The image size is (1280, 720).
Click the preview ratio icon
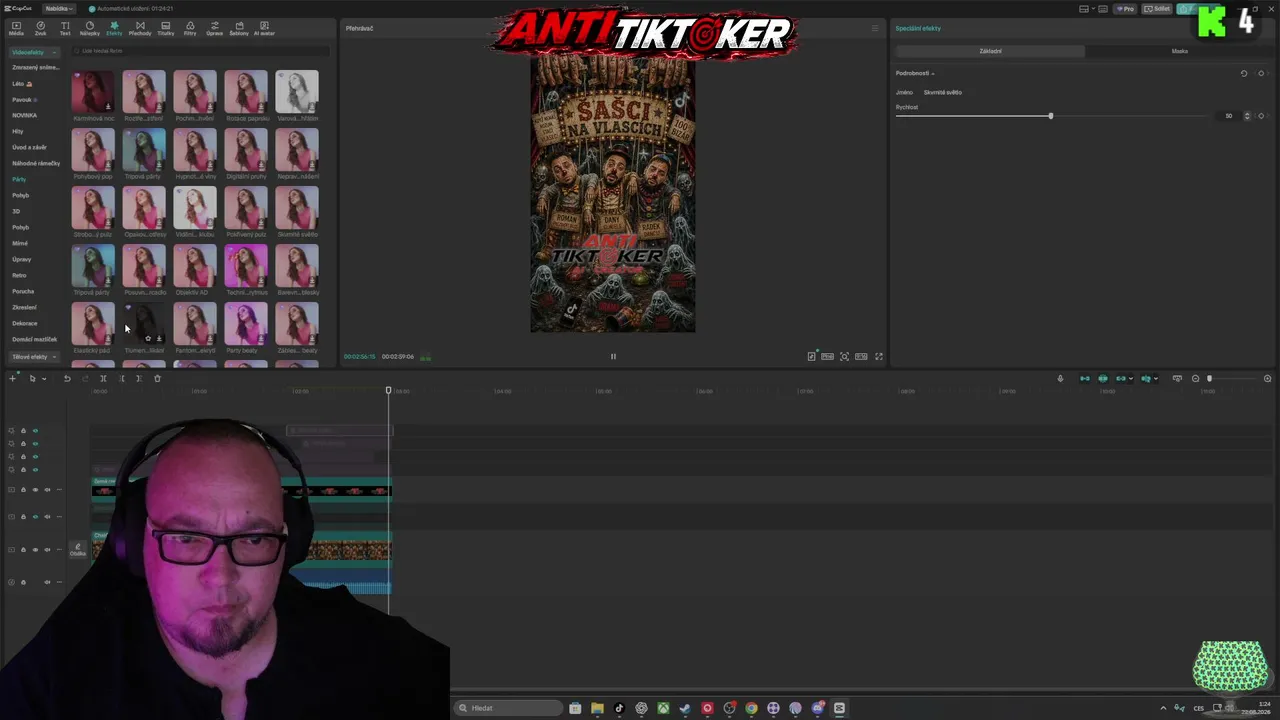click(861, 356)
